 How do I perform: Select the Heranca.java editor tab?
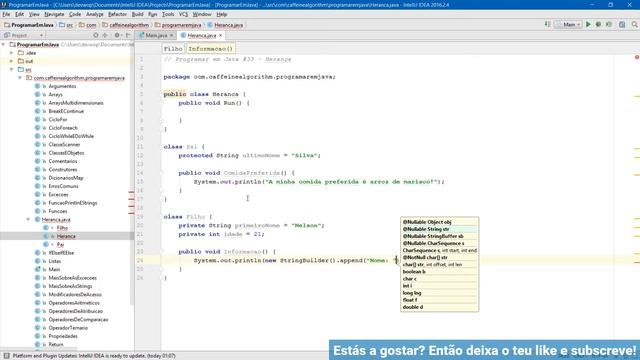[202, 36]
